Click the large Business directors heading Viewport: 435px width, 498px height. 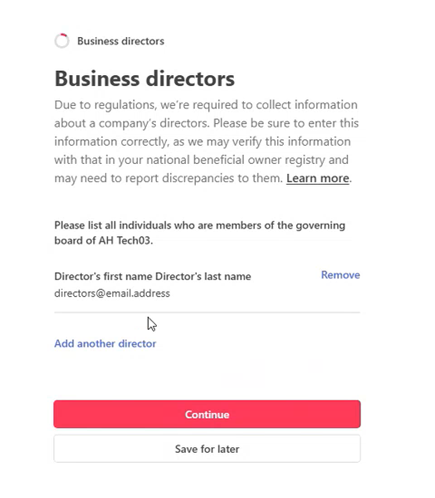pos(145,79)
